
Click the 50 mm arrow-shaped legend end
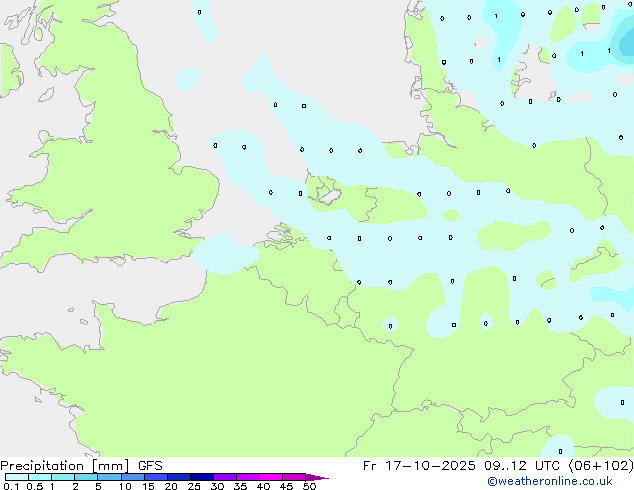[317, 477]
